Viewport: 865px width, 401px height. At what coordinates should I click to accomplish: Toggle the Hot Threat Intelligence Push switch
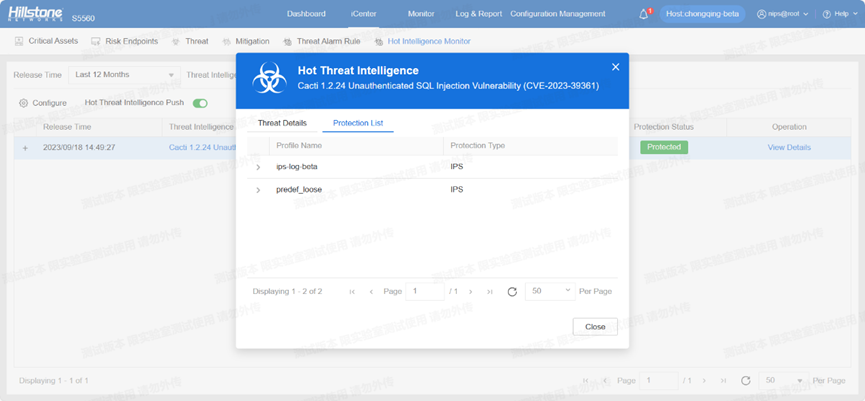pyautogui.click(x=200, y=103)
